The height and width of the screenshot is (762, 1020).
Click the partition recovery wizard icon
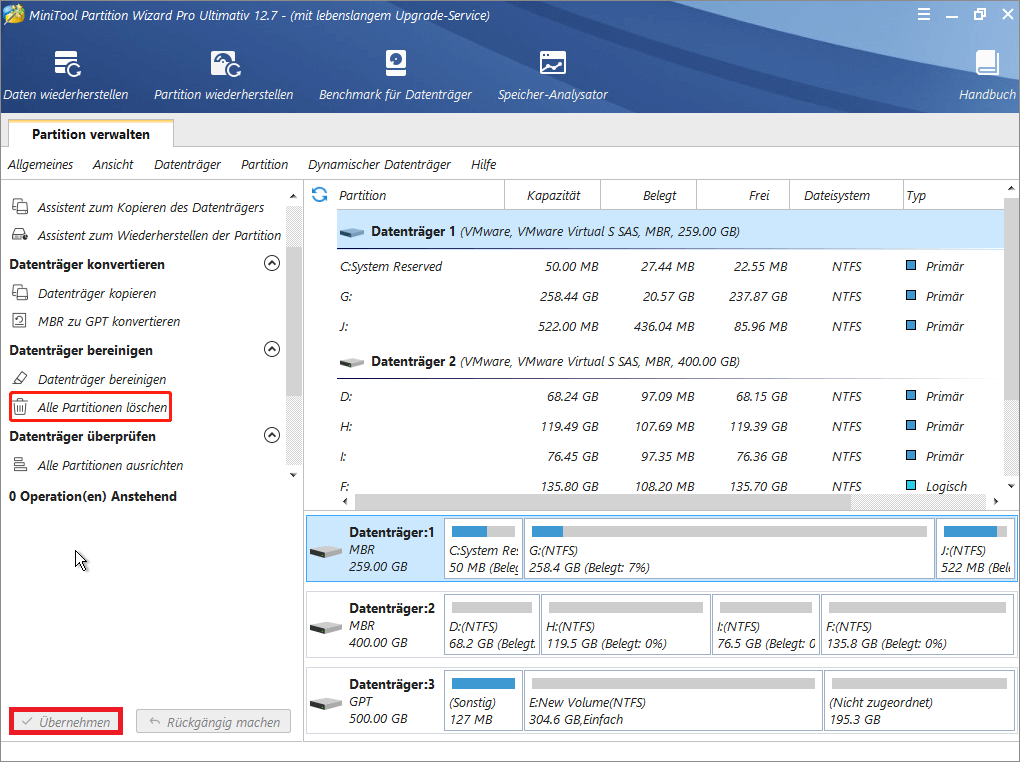pyautogui.click(x=20, y=235)
